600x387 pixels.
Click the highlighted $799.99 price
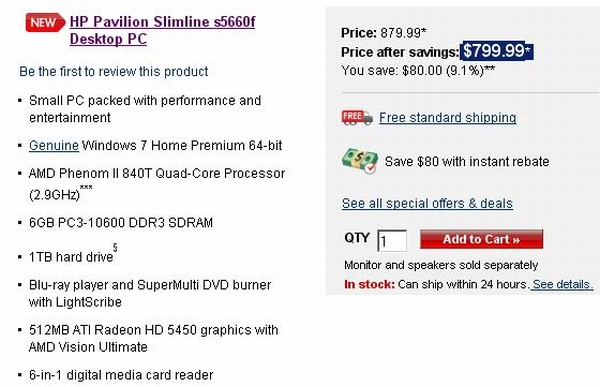(497, 51)
